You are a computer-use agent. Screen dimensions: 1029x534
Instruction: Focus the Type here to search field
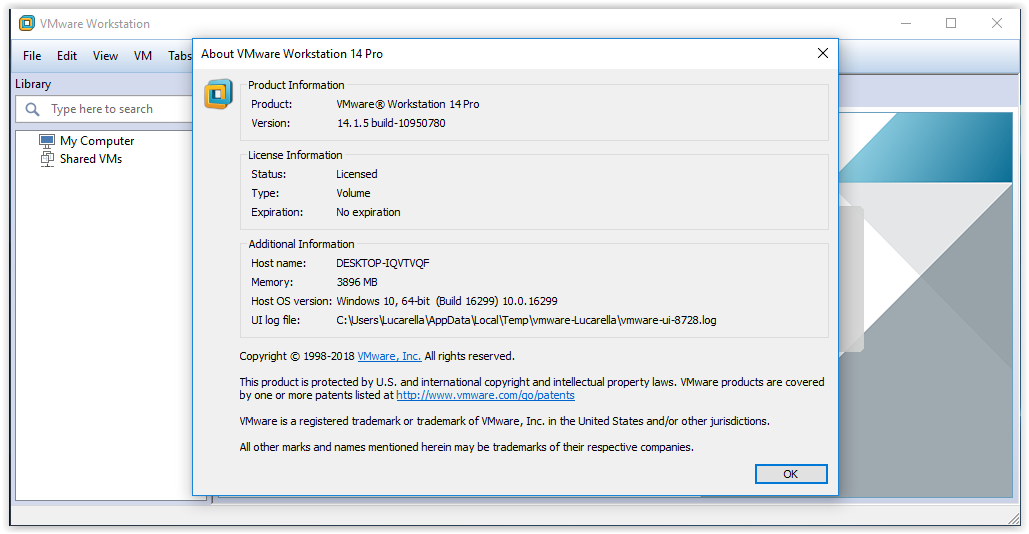(x=105, y=109)
